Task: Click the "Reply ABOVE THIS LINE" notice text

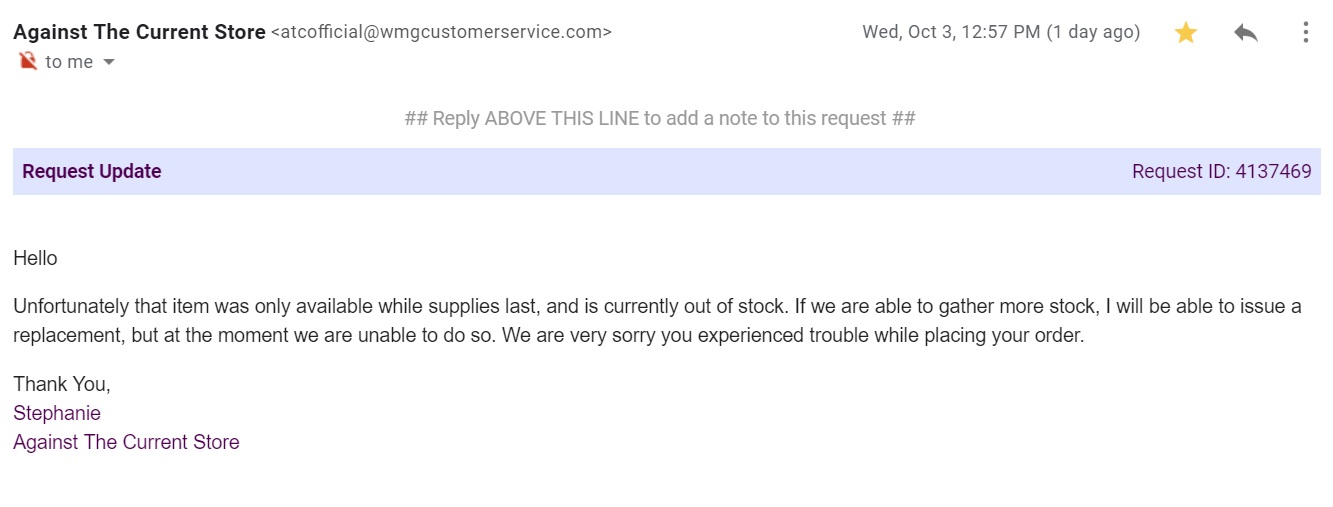Action: 660,119
